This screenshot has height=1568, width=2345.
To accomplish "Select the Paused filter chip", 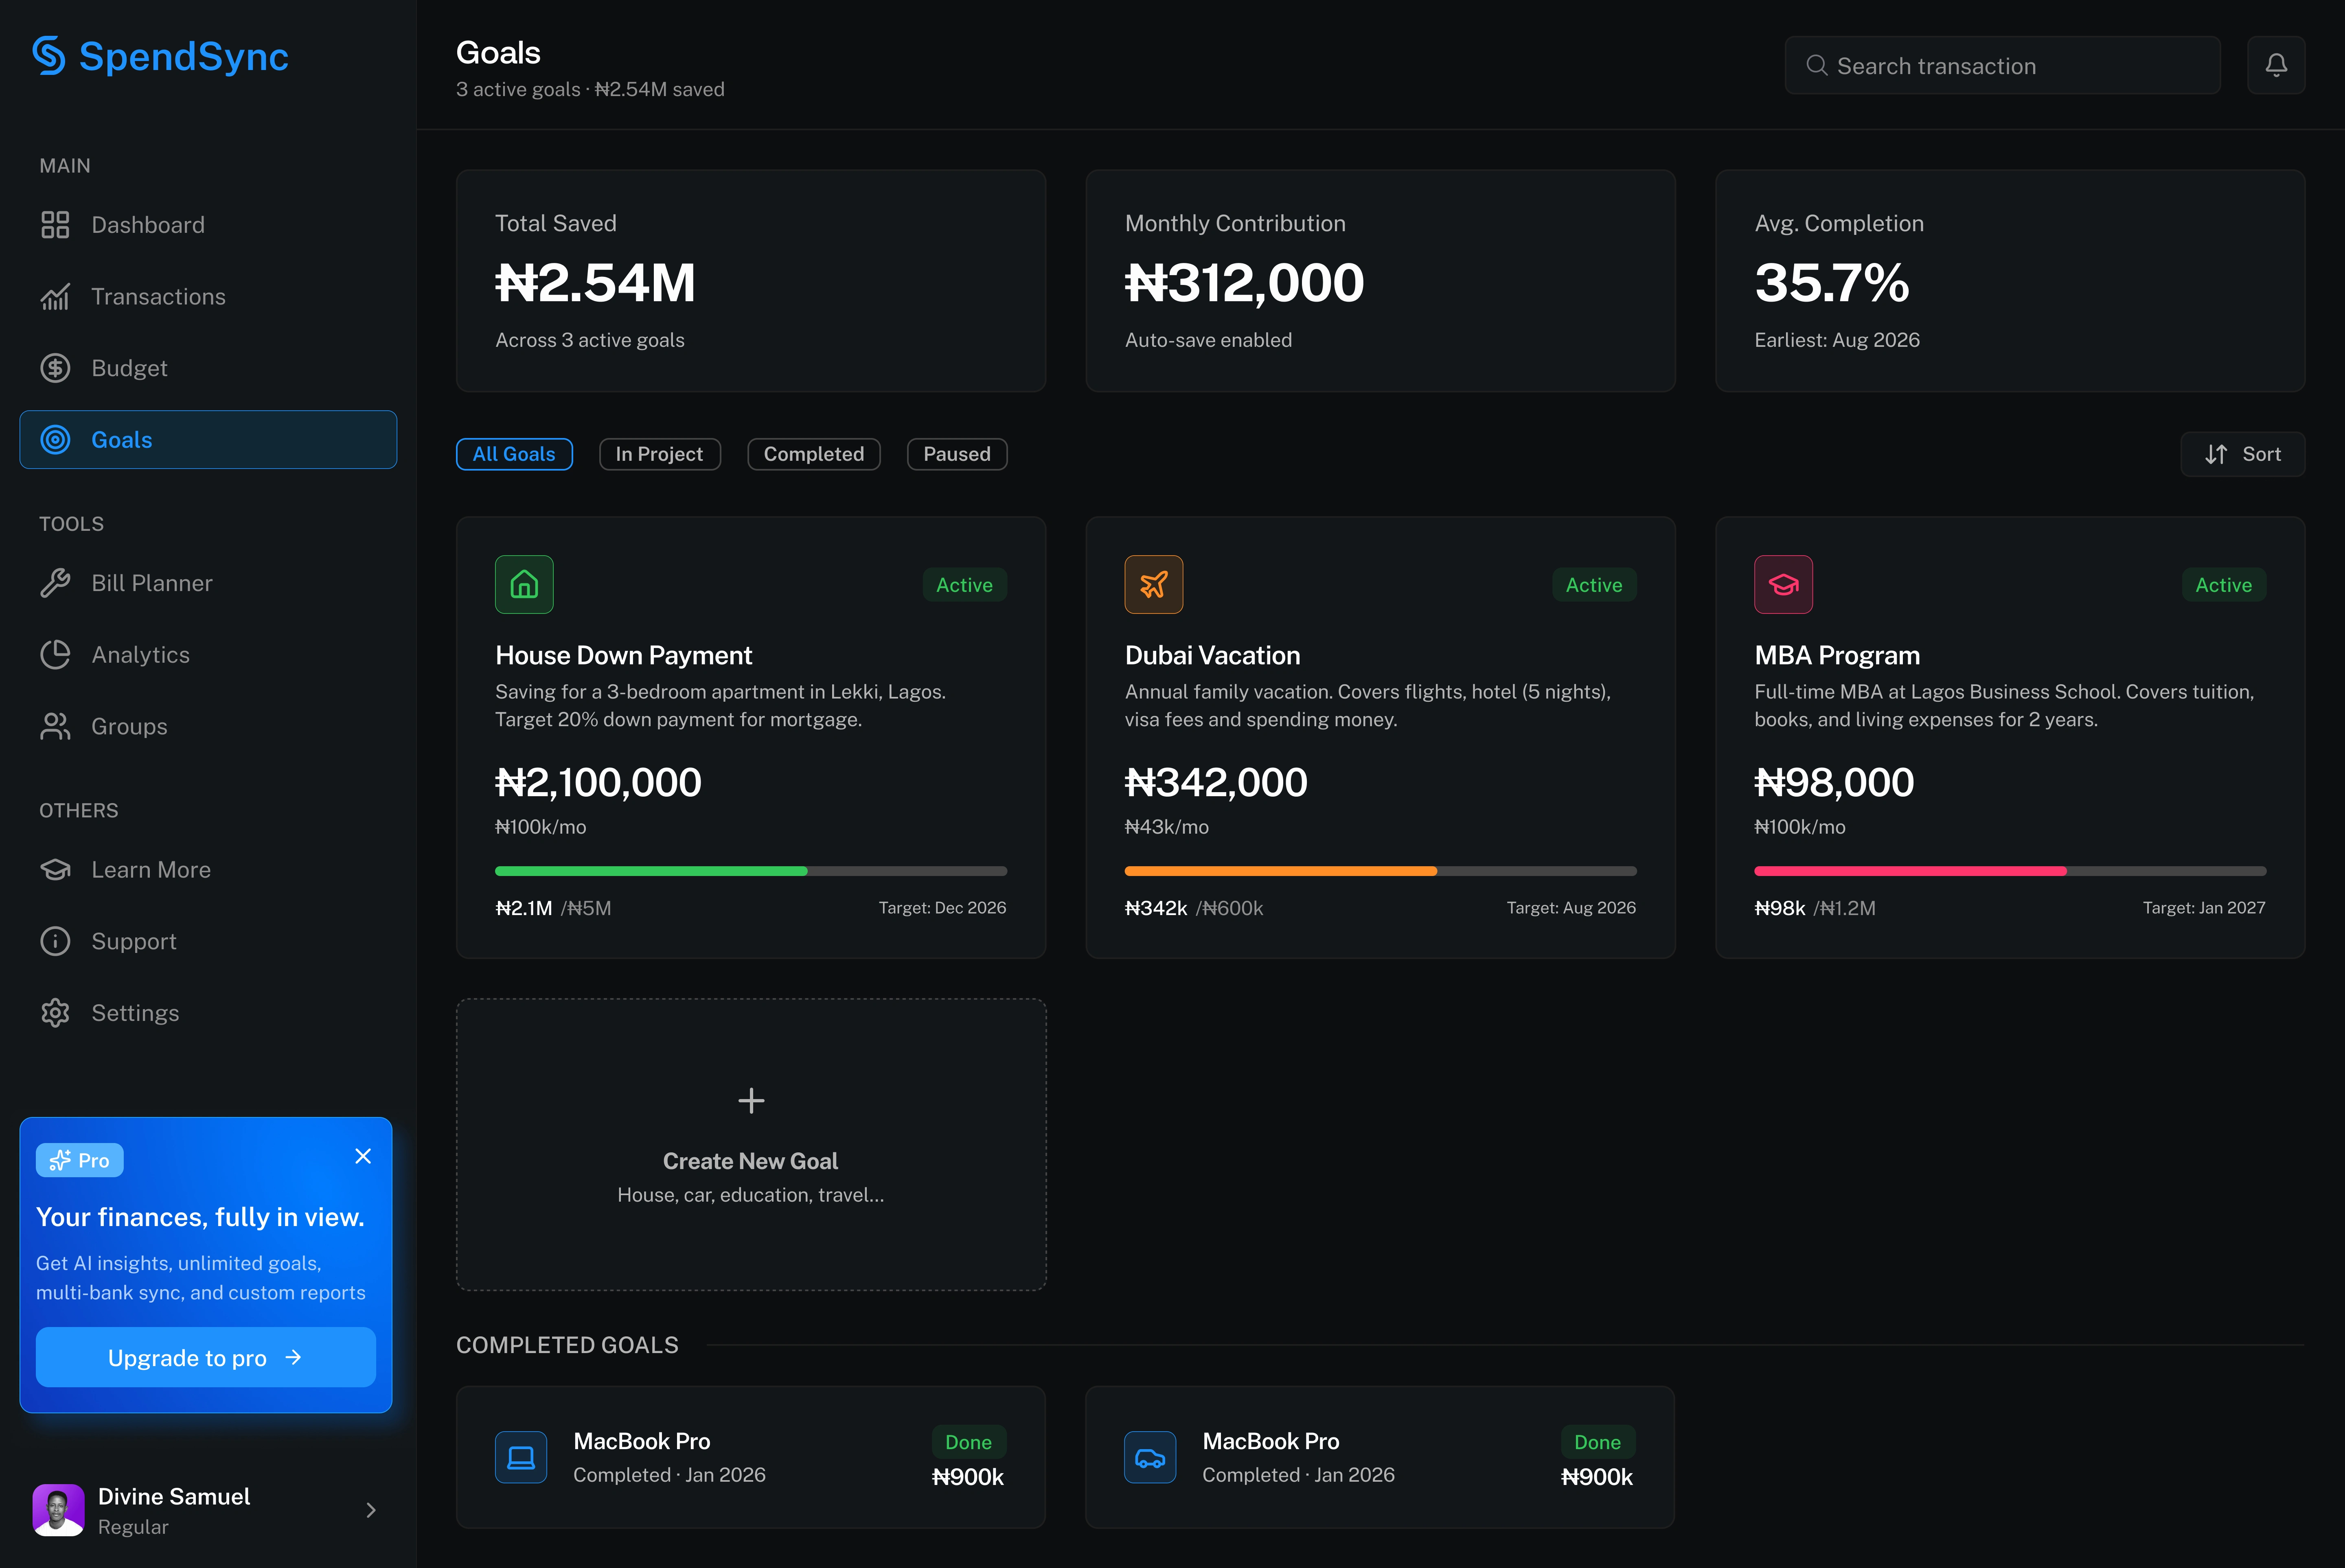I will [956, 454].
